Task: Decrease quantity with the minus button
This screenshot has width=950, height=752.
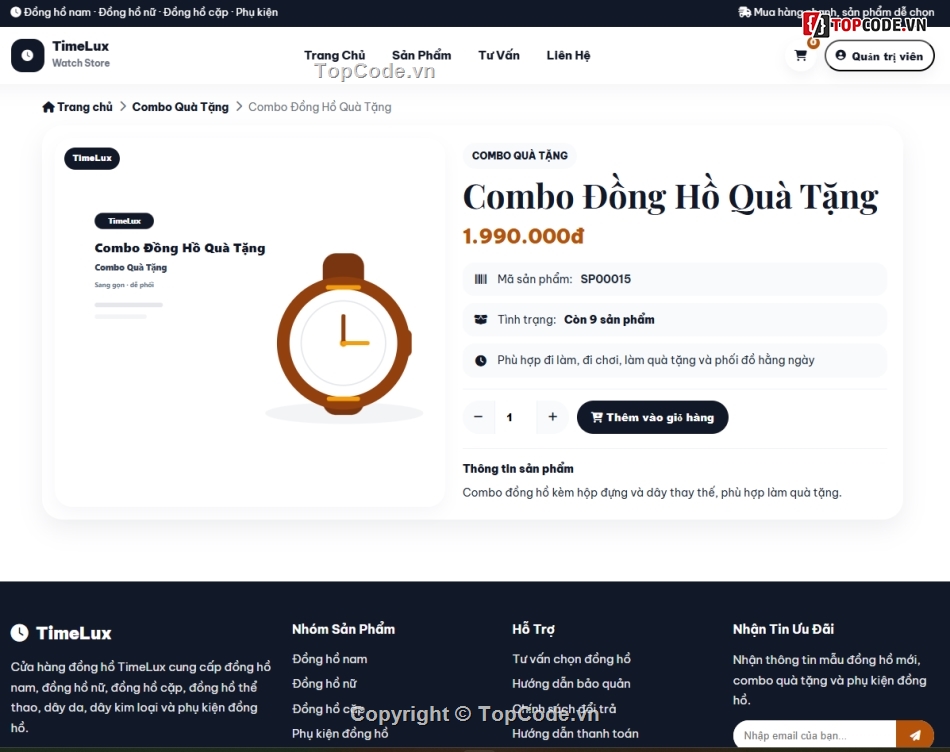Action: click(478, 417)
